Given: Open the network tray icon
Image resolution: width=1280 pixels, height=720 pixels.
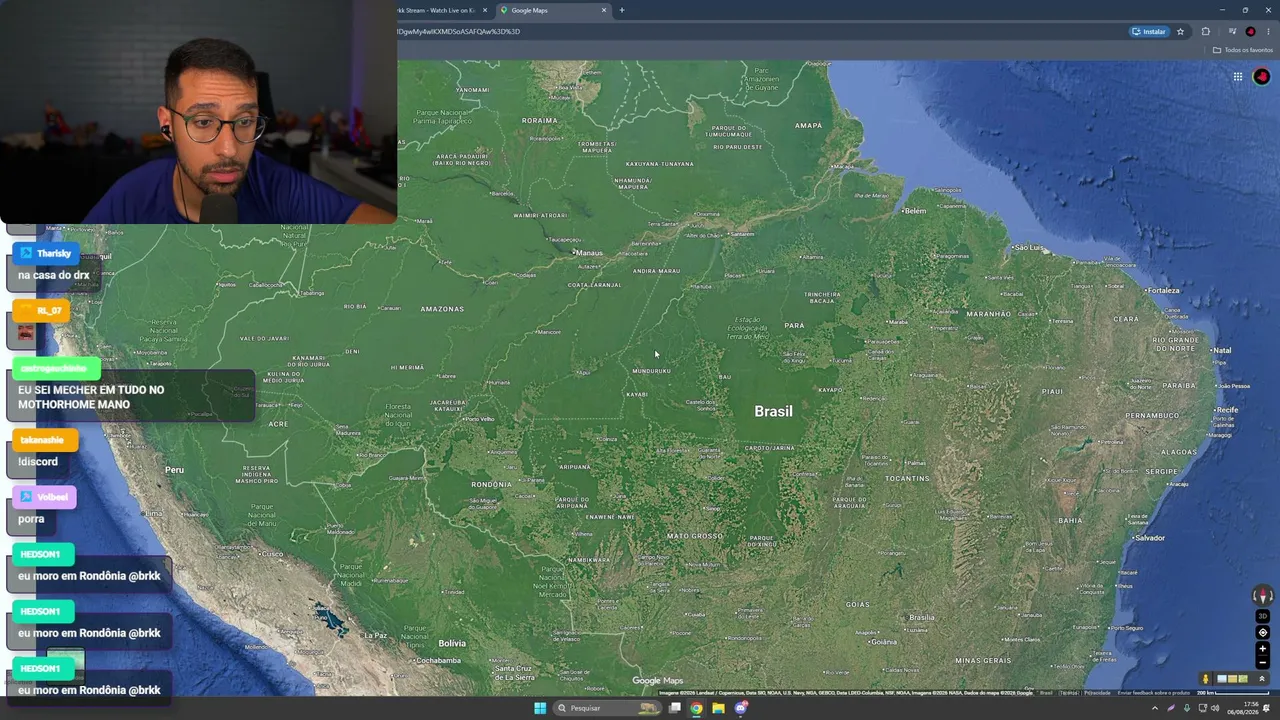Looking at the screenshot, I should pyautogui.click(x=1202, y=708).
